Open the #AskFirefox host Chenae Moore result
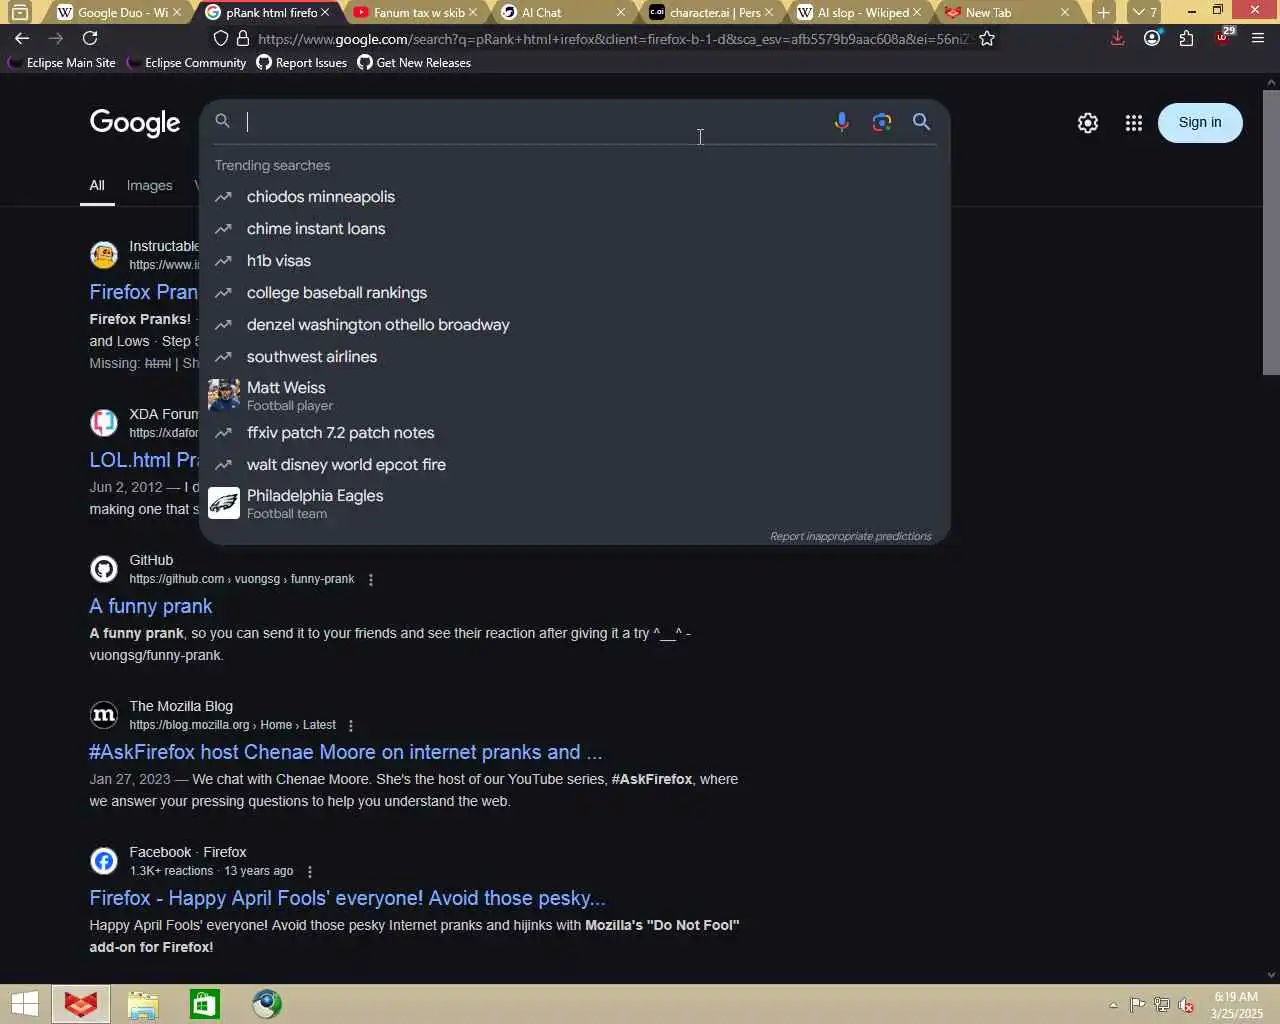This screenshot has height=1024, width=1280. click(345, 752)
